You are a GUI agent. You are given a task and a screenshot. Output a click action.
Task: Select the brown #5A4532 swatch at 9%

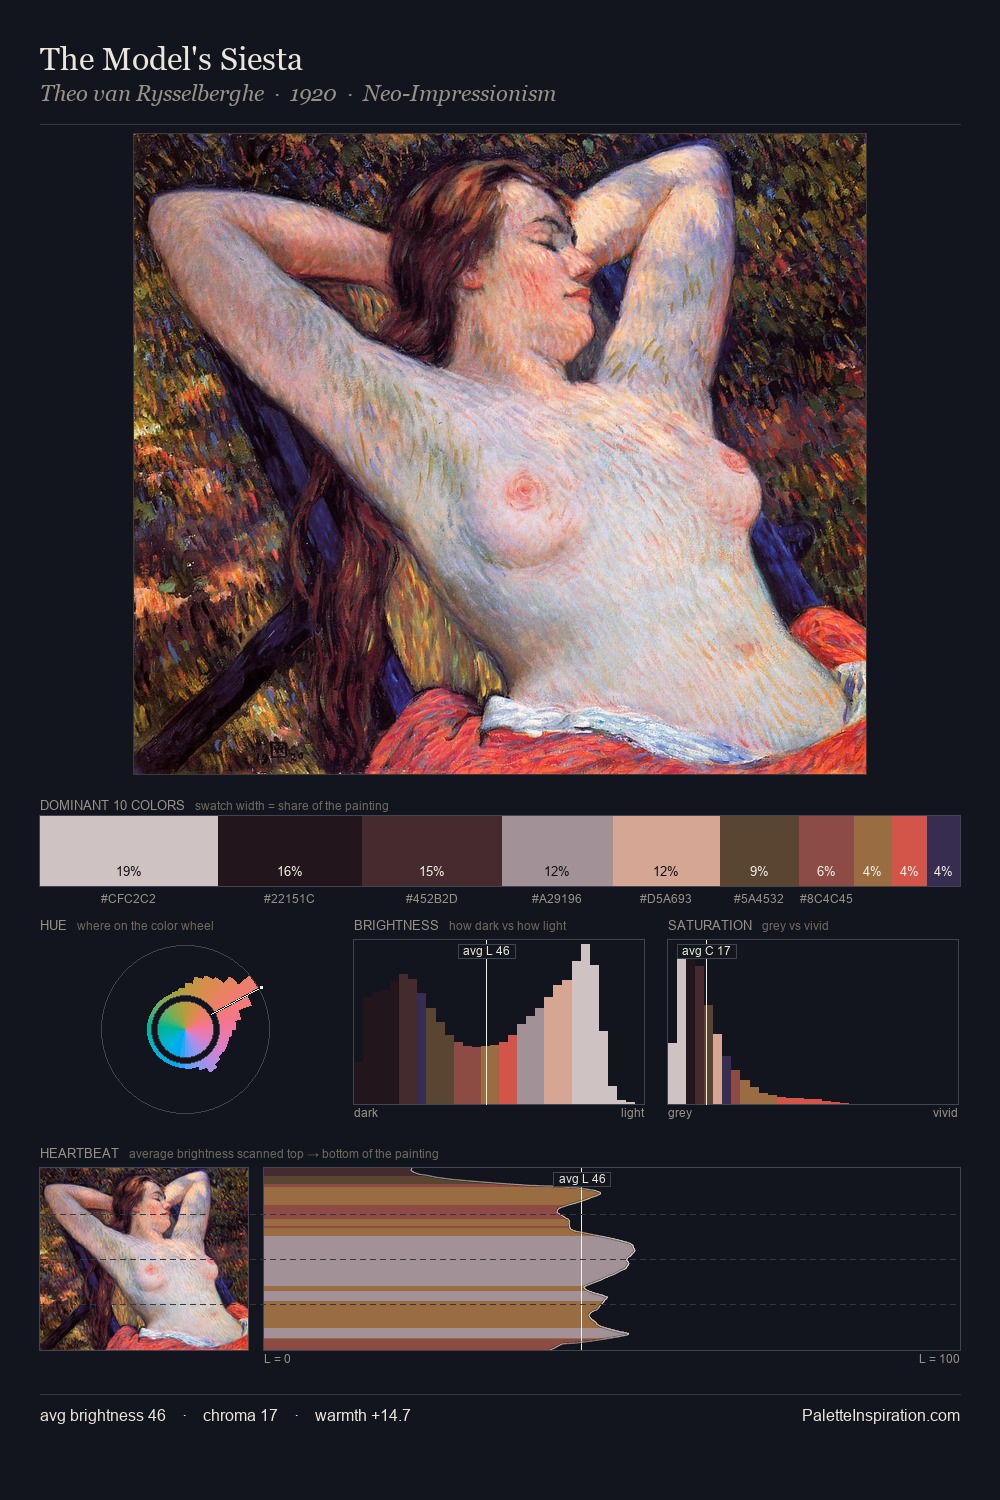tap(759, 851)
